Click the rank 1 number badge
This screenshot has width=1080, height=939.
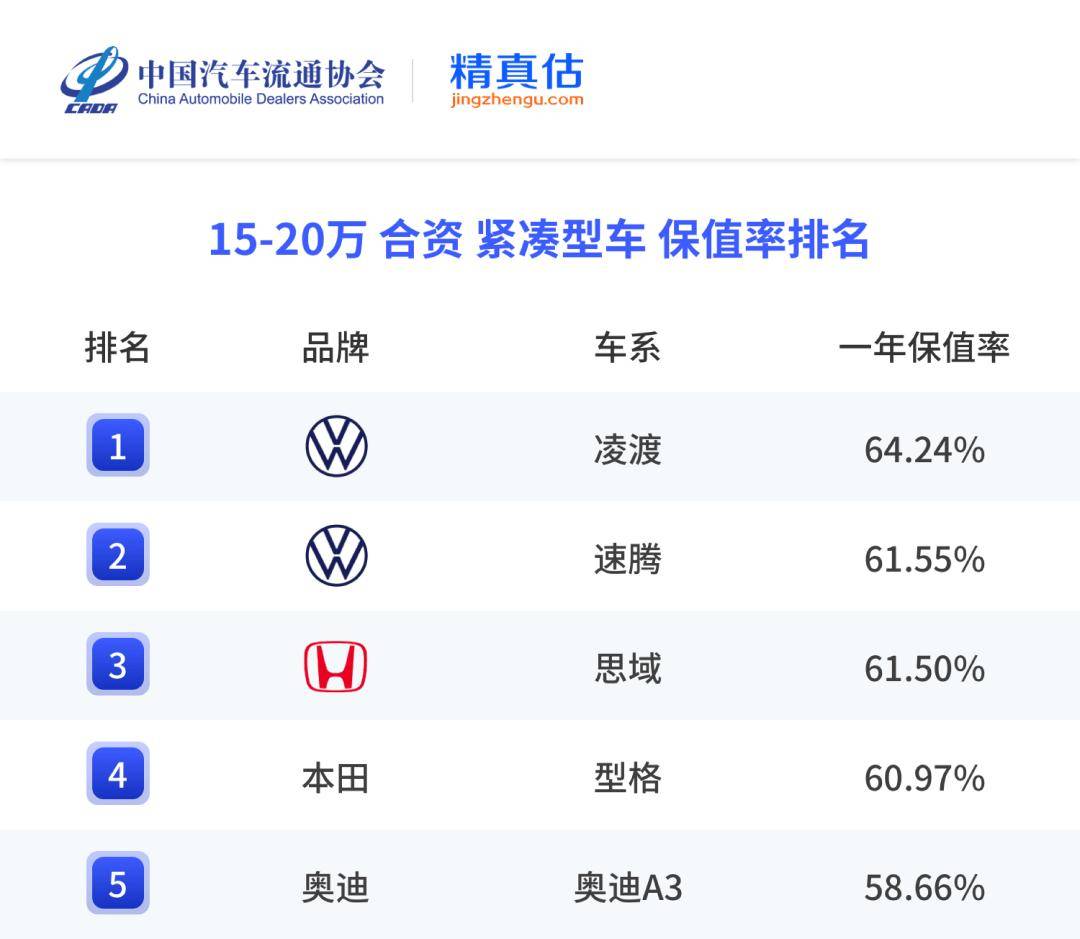tap(118, 446)
